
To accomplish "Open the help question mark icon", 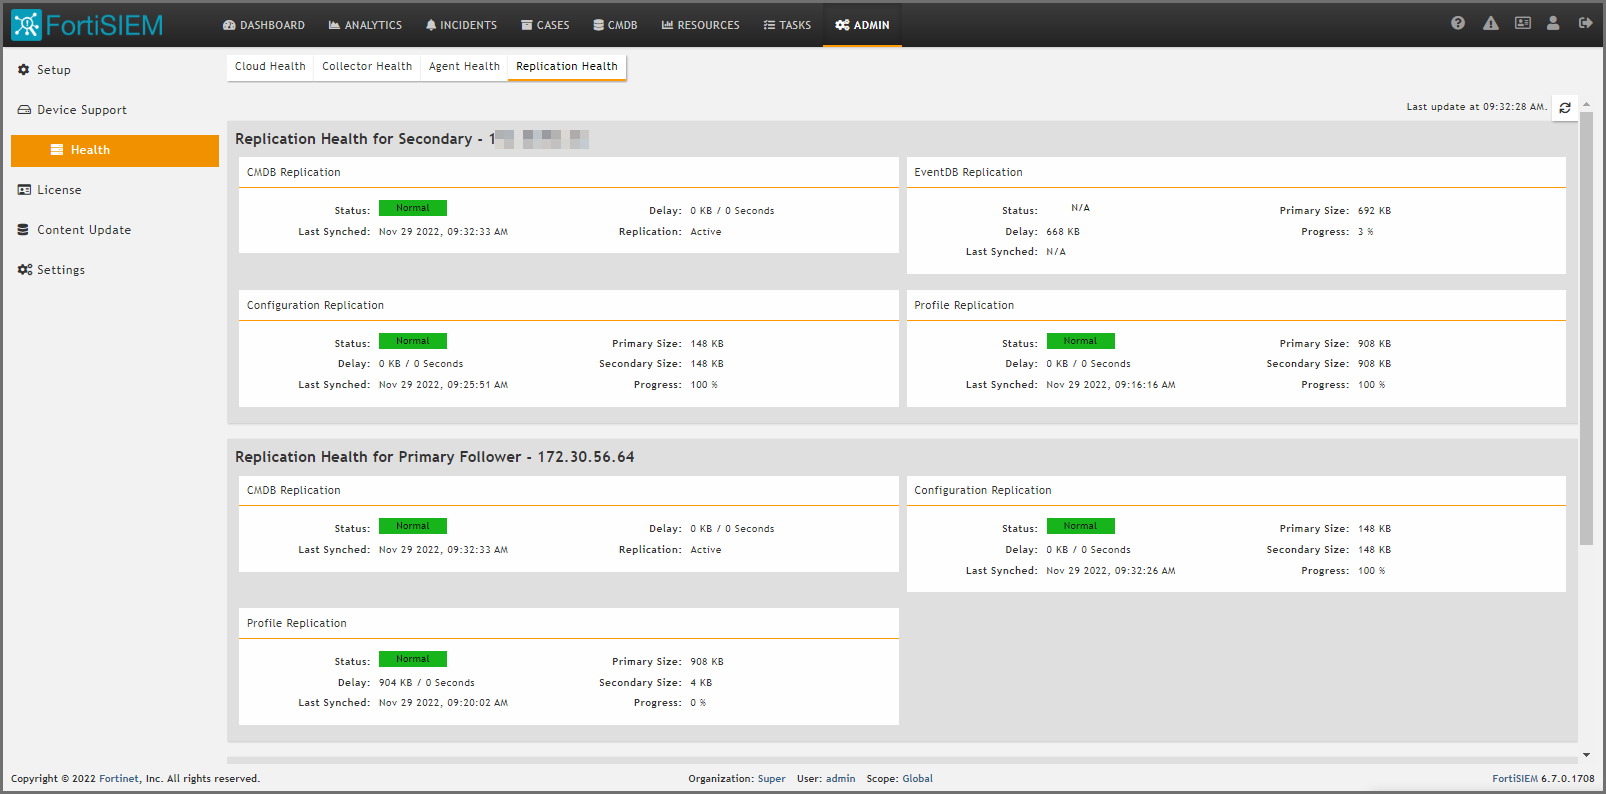I will click(x=1458, y=23).
